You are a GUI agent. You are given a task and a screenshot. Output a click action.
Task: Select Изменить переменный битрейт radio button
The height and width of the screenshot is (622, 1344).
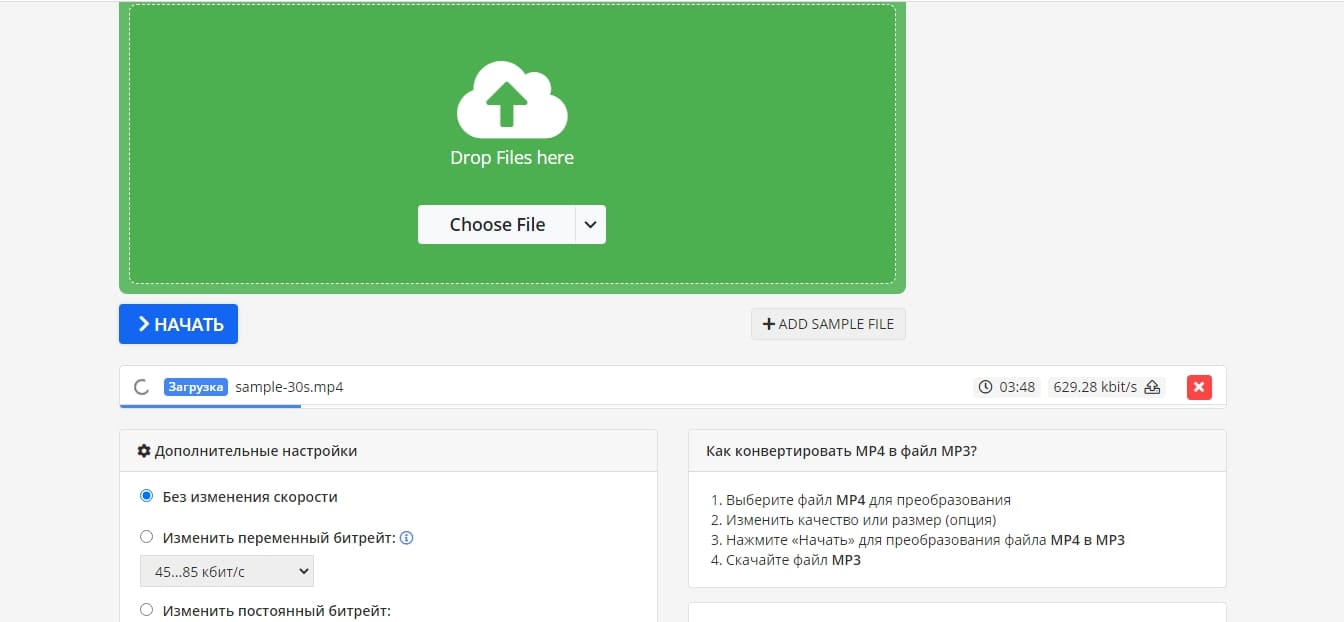pyautogui.click(x=147, y=537)
